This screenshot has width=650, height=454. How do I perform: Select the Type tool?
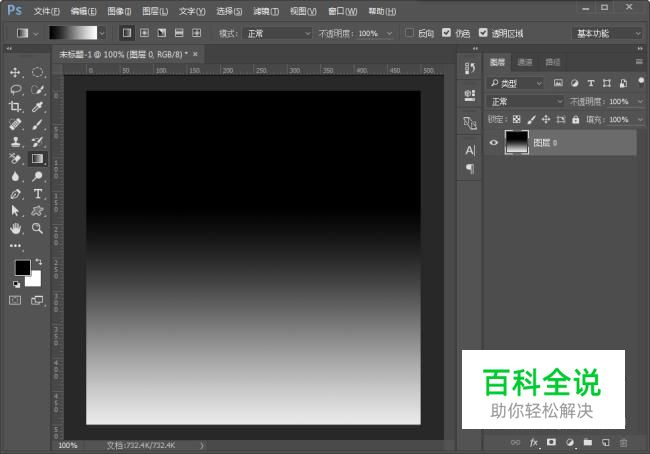tap(37, 194)
